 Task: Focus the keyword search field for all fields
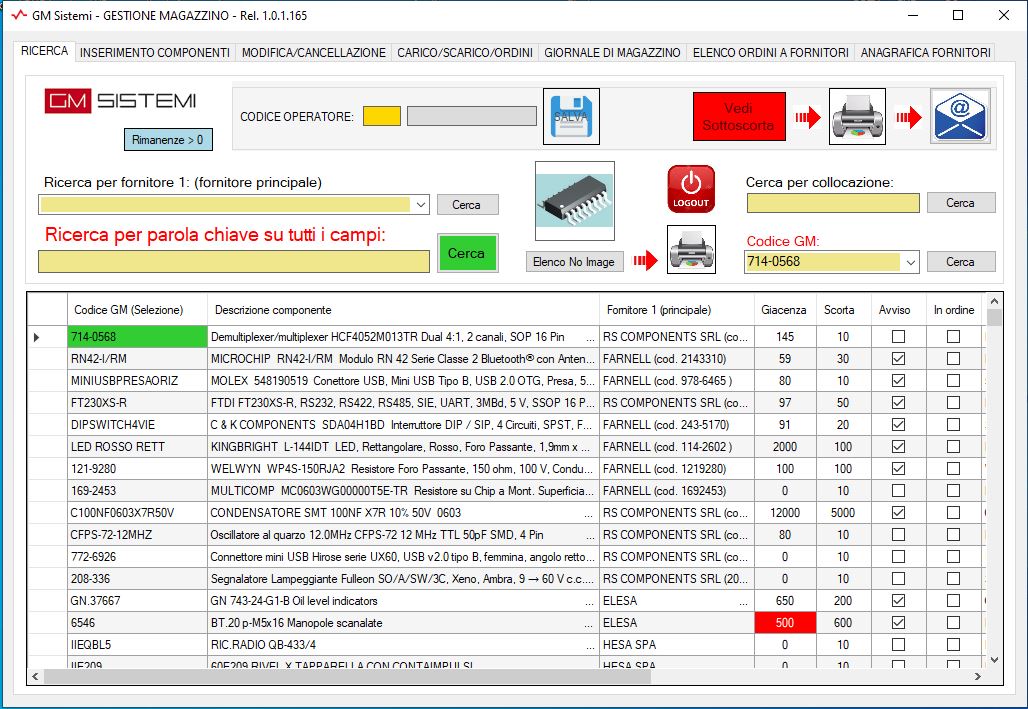point(234,262)
